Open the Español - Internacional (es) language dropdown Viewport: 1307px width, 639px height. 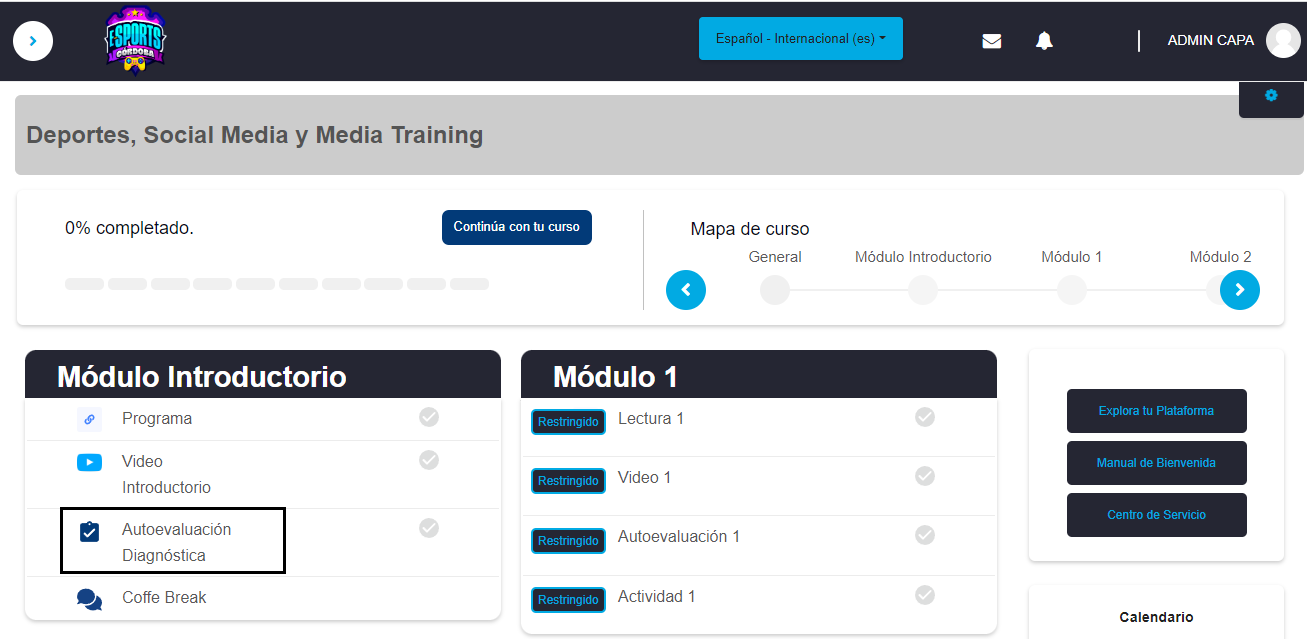click(x=801, y=39)
